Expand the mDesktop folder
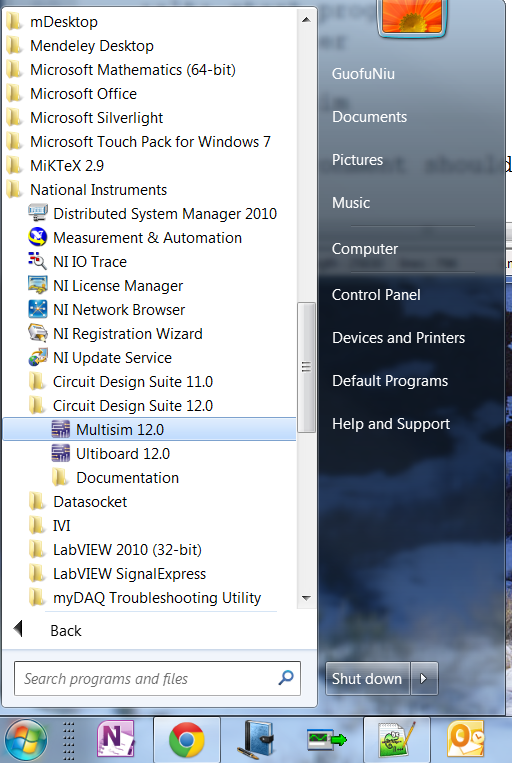This screenshot has height=763, width=512. point(52,22)
